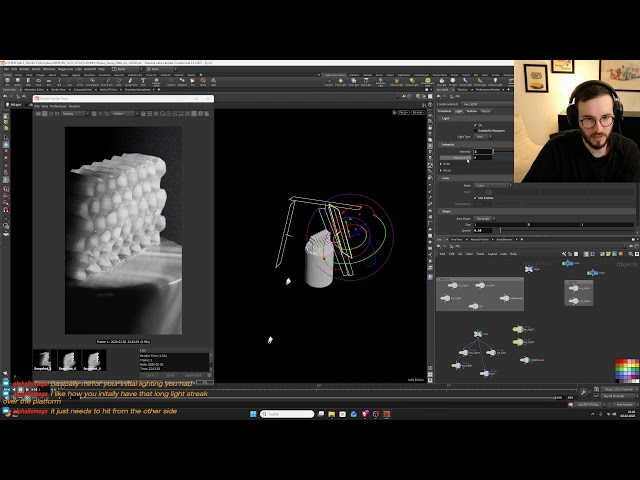Select the magnet snapping tool in left toolbar
Viewport: 640px width, 480px height.
coord(6,210)
